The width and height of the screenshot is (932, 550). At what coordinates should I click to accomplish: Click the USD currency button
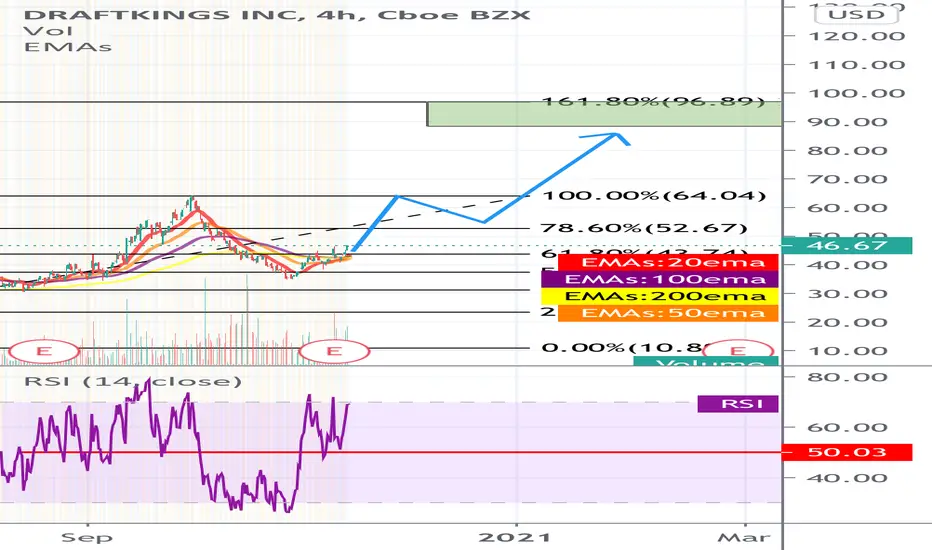pyautogui.click(x=857, y=14)
